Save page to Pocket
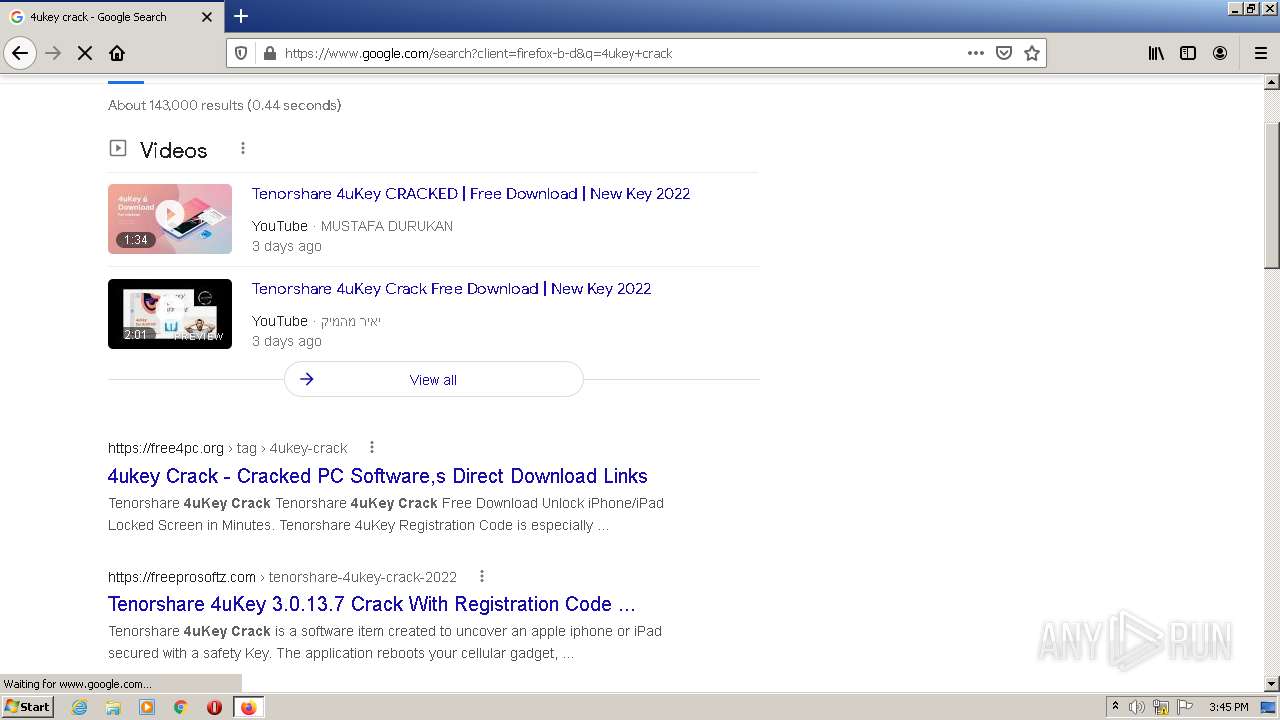This screenshot has width=1280, height=720. click(1004, 53)
